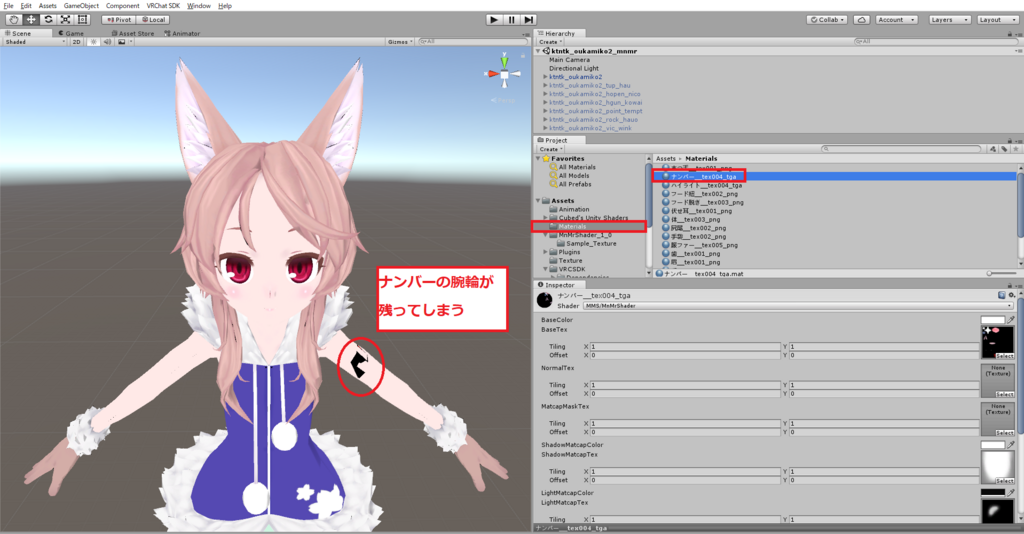Select the Rect transform tool

pos(82,20)
